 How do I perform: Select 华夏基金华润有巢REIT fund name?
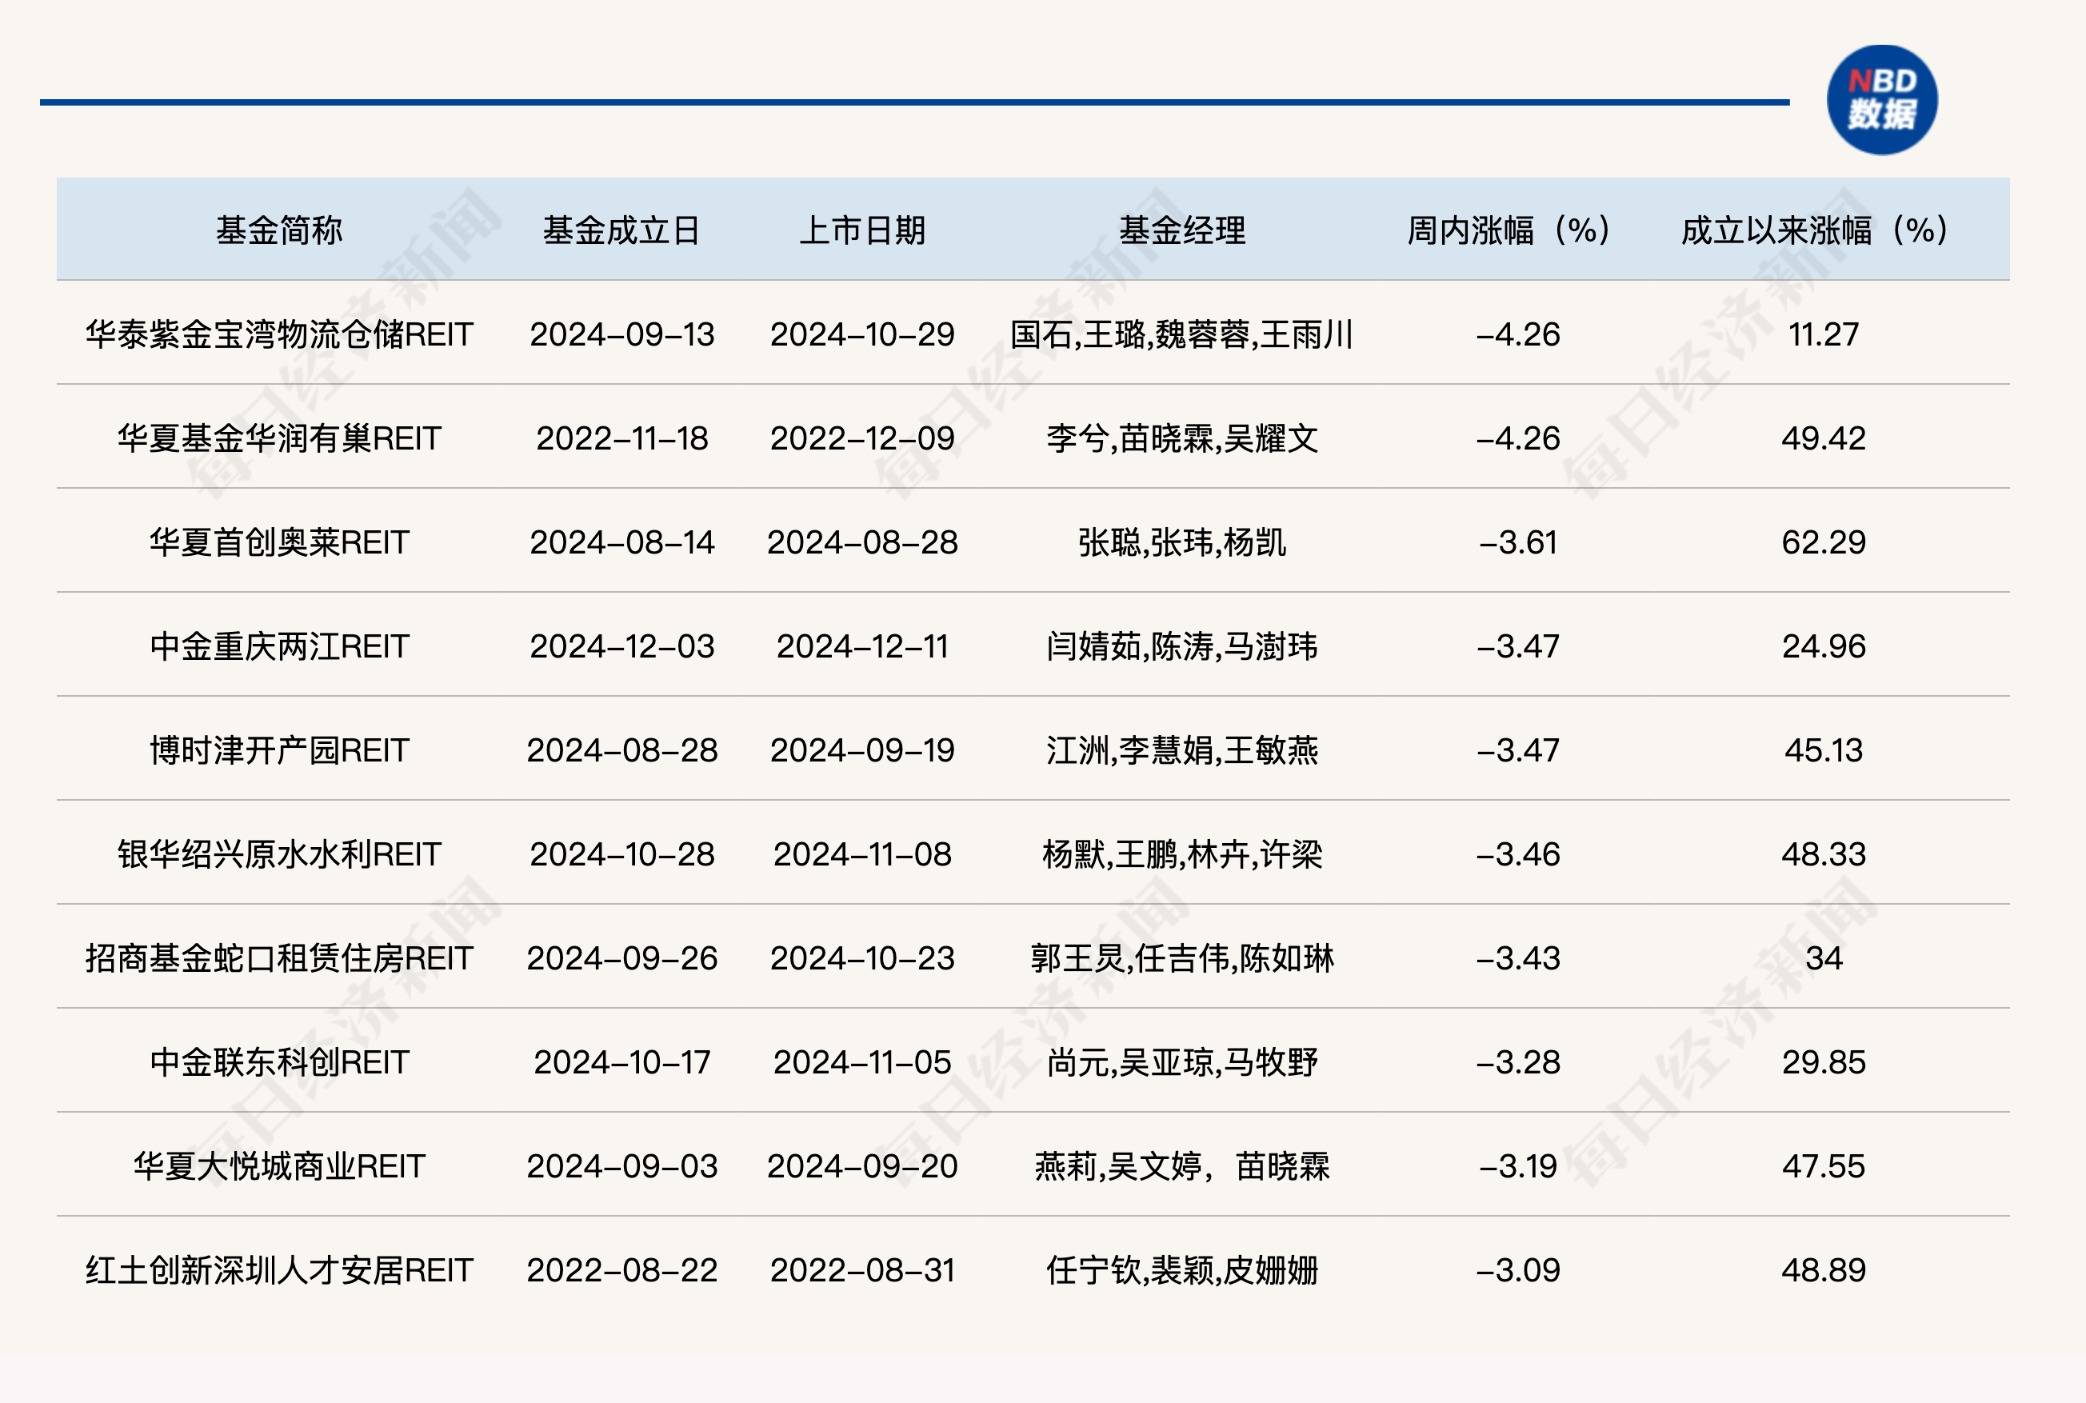279,438
